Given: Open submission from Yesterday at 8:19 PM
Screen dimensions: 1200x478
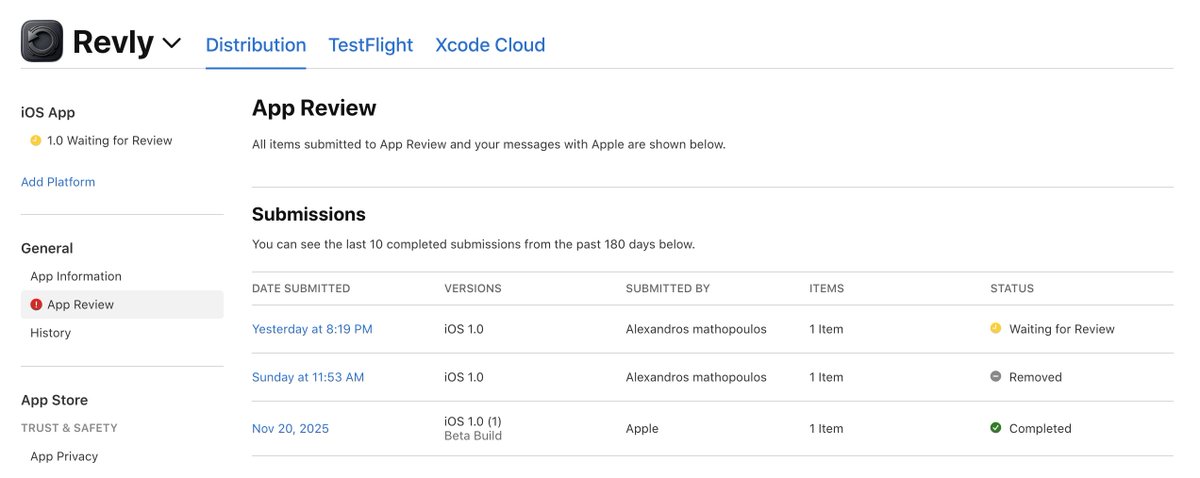Looking at the screenshot, I should [x=312, y=329].
